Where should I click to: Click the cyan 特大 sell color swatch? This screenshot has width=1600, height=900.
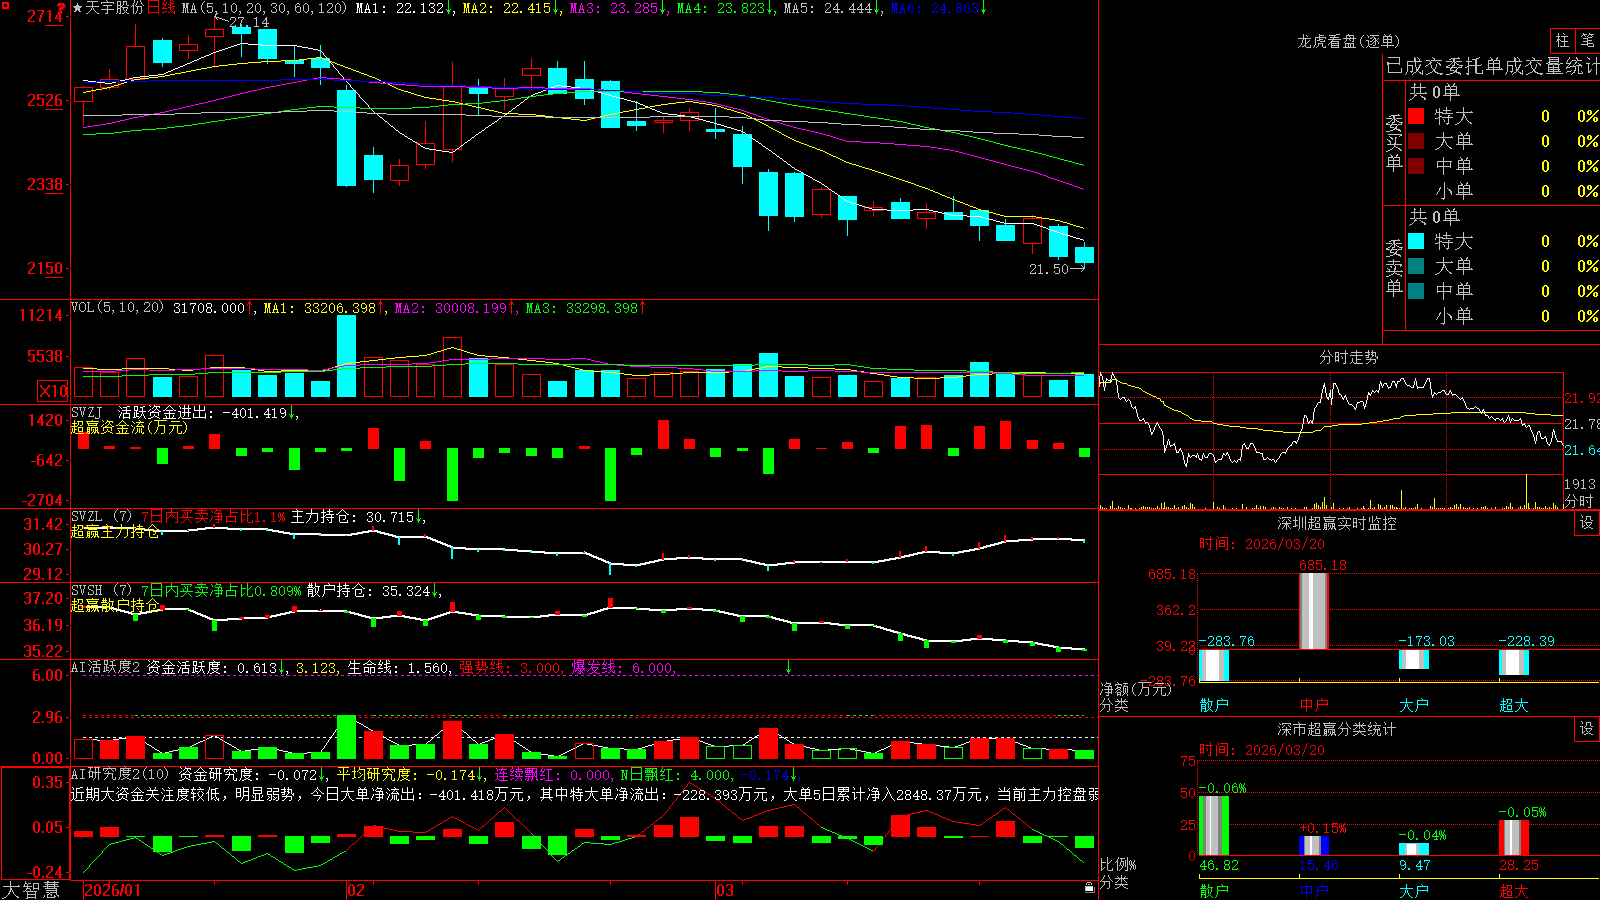click(x=1416, y=241)
